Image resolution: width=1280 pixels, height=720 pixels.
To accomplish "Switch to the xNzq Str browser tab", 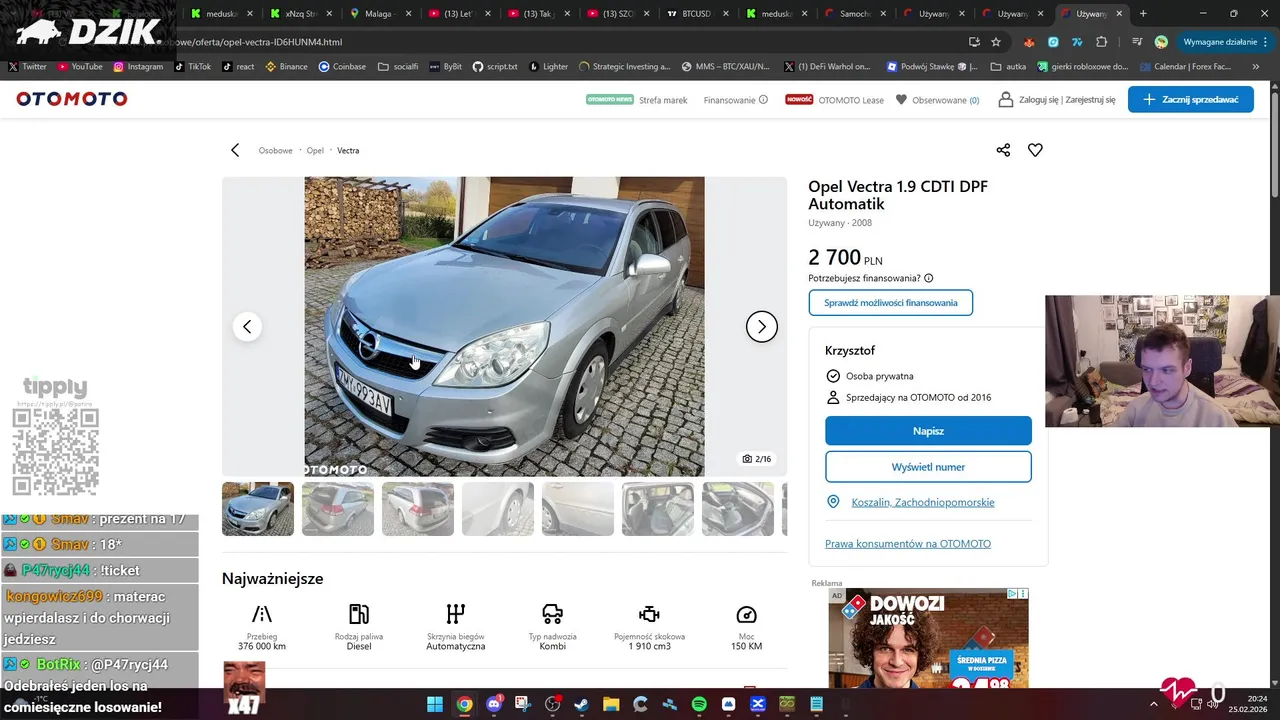I will (x=300, y=14).
